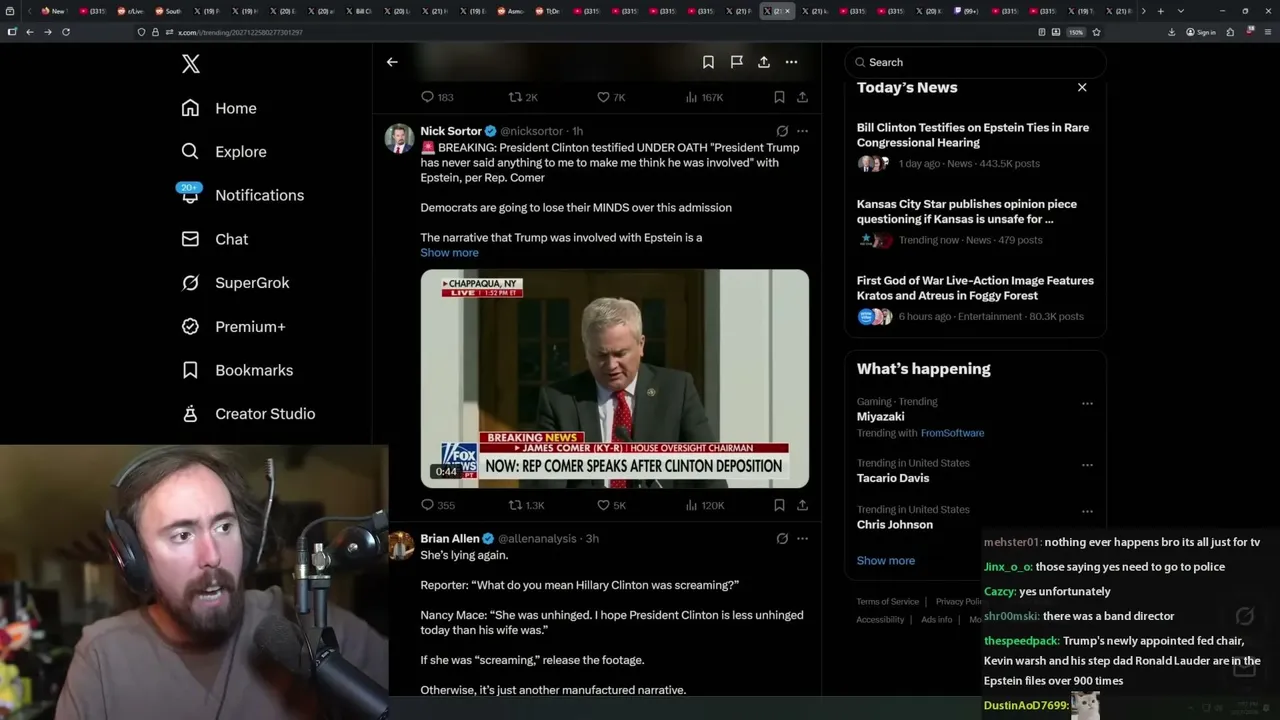Open Chat in the sidebar
1280x720 pixels.
pos(214,239)
